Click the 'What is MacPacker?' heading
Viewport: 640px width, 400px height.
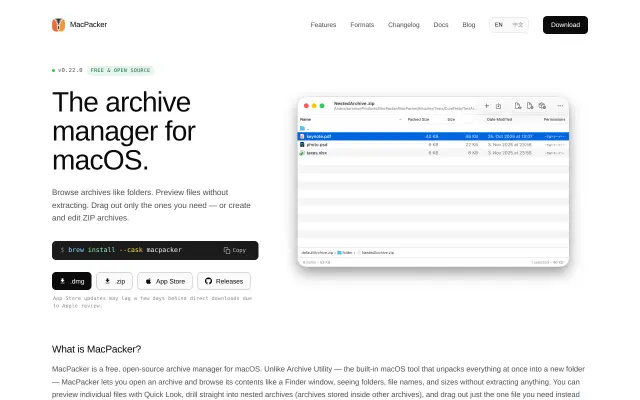coord(96,349)
